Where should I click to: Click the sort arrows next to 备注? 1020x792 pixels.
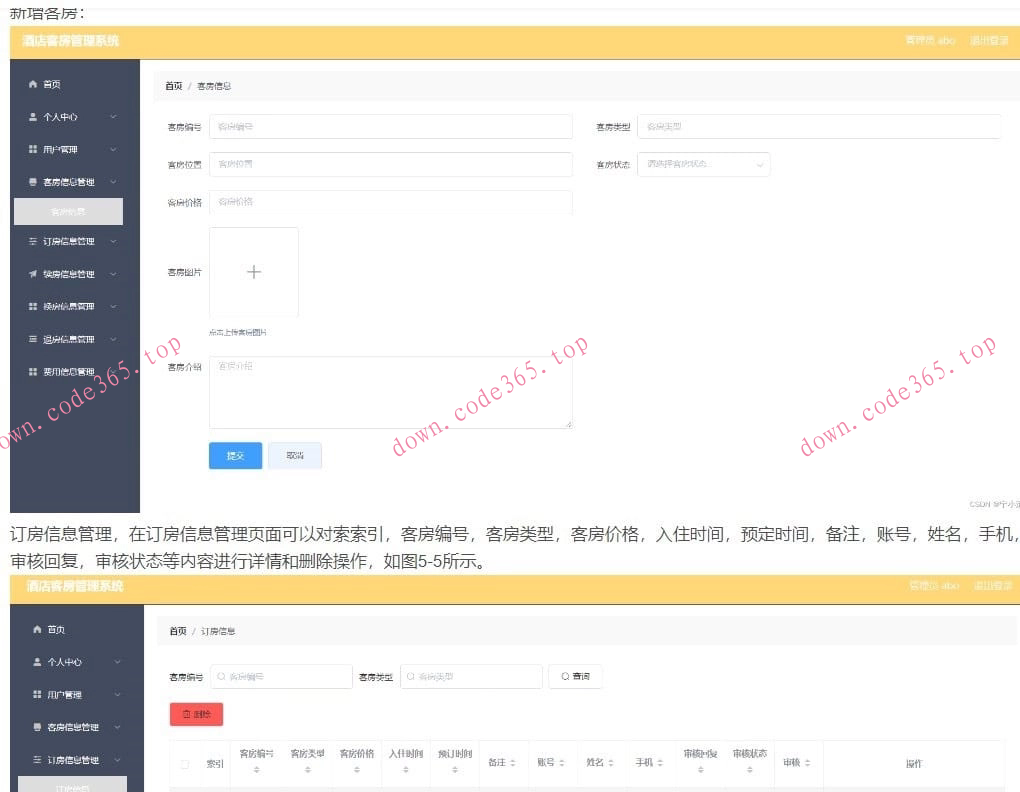pyautogui.click(x=513, y=763)
